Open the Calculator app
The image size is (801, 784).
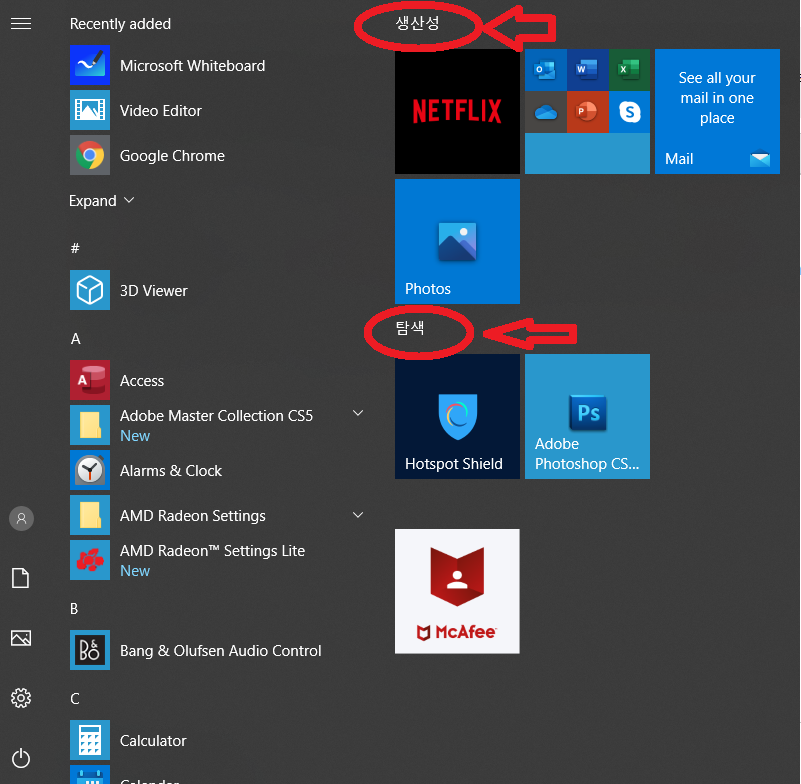(217, 740)
